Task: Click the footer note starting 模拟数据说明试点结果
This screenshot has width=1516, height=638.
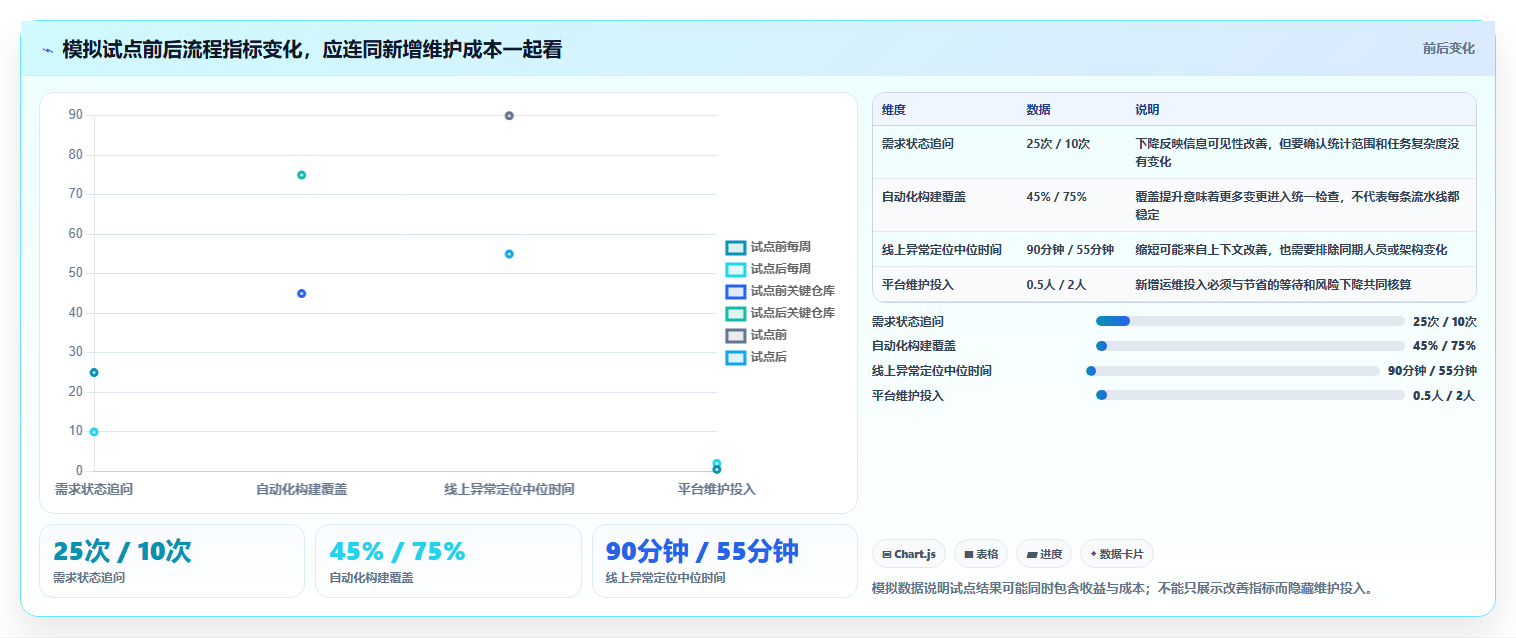Action: pos(1122,588)
